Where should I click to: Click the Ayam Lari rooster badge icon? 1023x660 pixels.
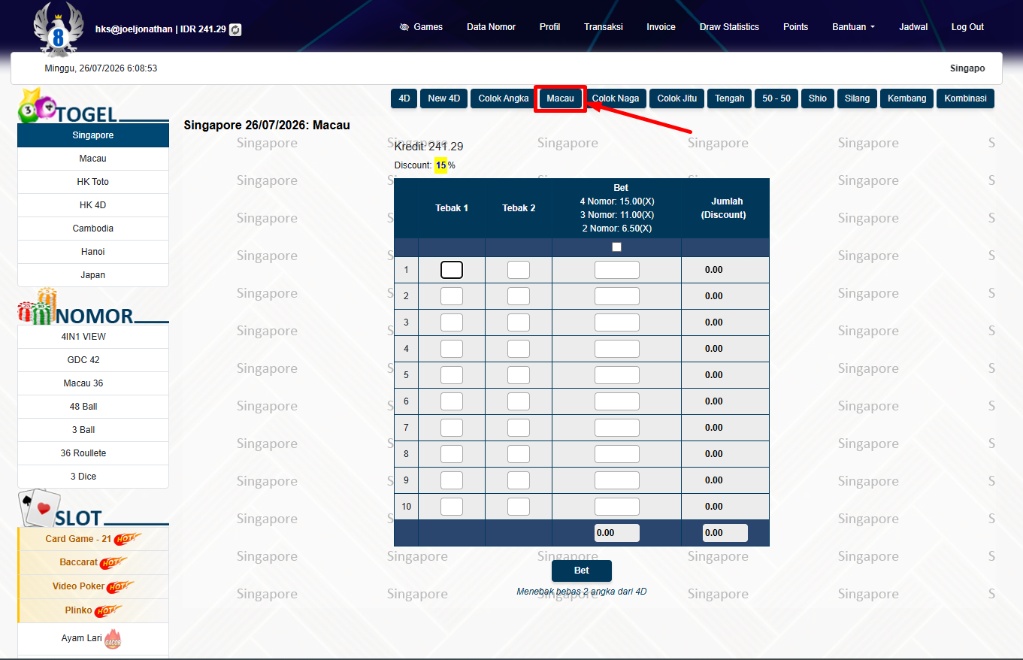tap(113, 638)
